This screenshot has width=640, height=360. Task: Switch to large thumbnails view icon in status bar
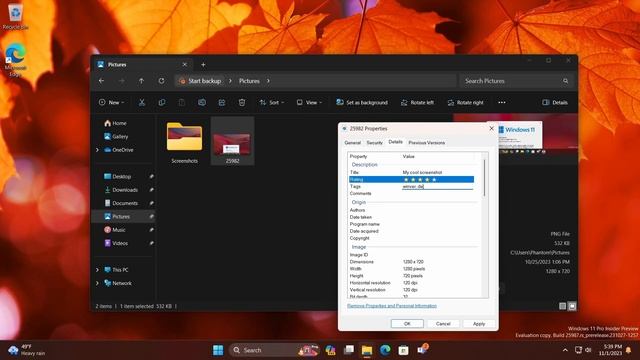[572, 306]
